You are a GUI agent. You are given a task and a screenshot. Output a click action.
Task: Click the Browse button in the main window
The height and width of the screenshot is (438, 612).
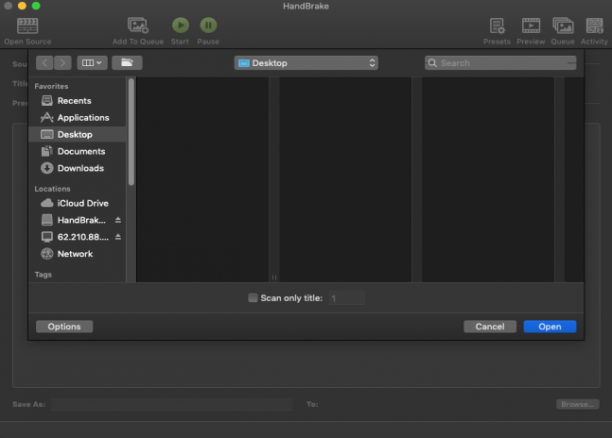[x=578, y=404]
